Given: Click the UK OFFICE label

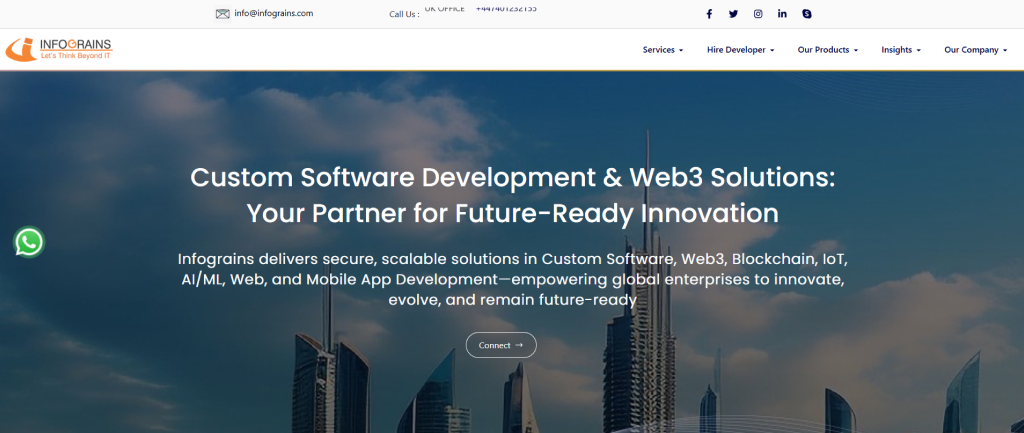Looking at the screenshot, I should (x=444, y=8).
